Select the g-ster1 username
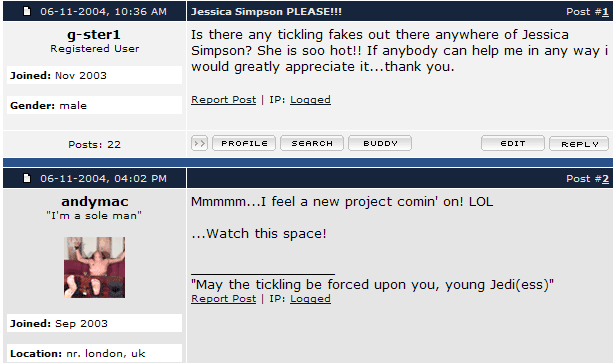 click(94, 35)
